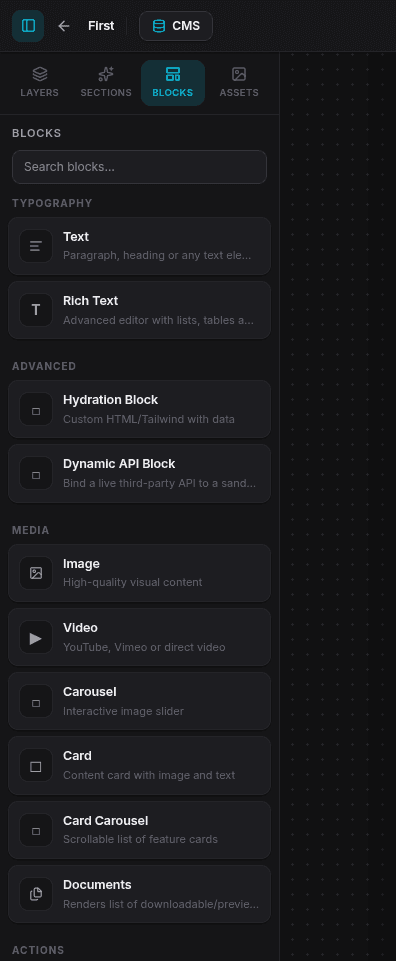396x961 pixels.
Task: Click the ACTIONS section heading
Action: click(x=38, y=950)
